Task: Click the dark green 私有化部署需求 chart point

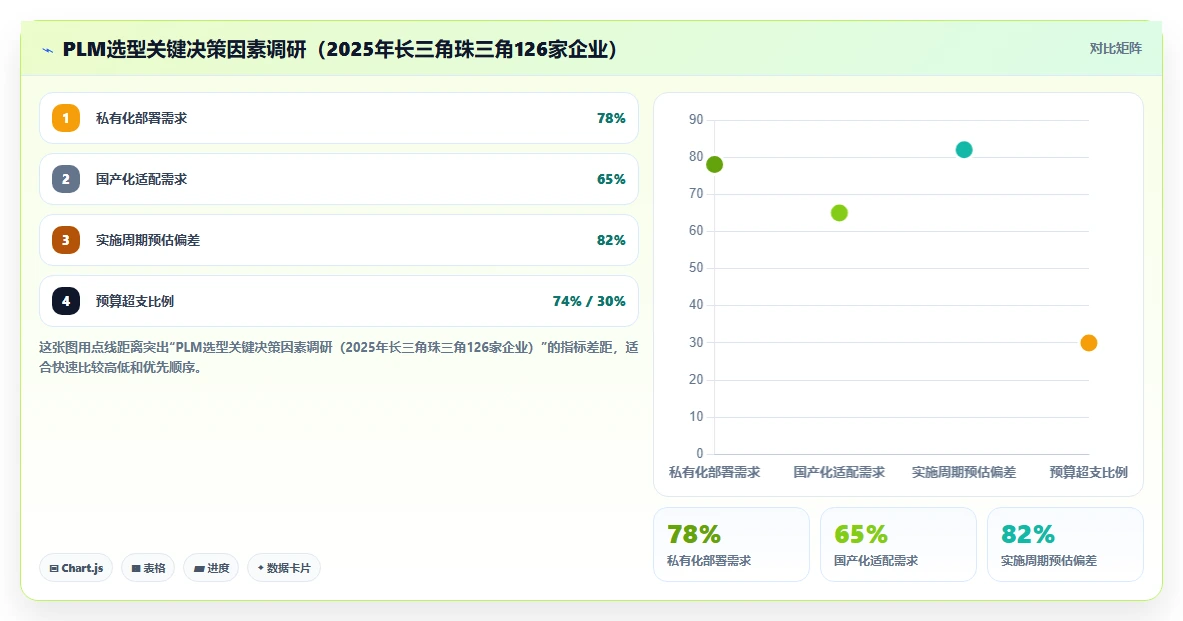Action: tap(714, 164)
